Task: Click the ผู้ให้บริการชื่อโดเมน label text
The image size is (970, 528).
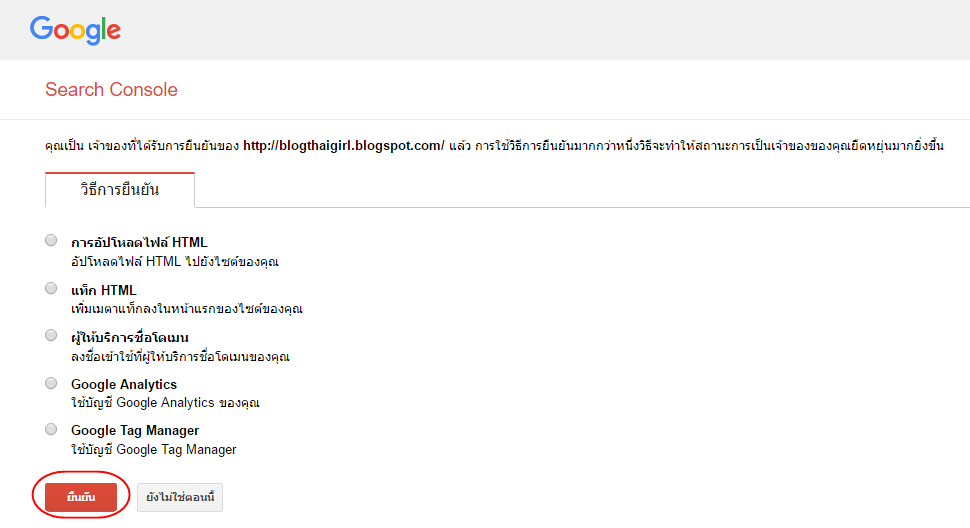Action: [130, 338]
